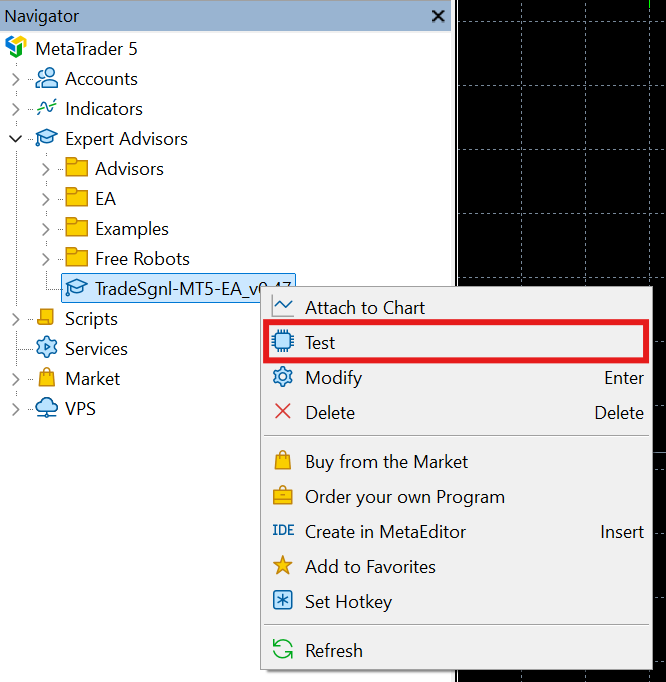The width and height of the screenshot is (666, 682).
Task: Click the Attach to Chart icon
Action: [283, 307]
